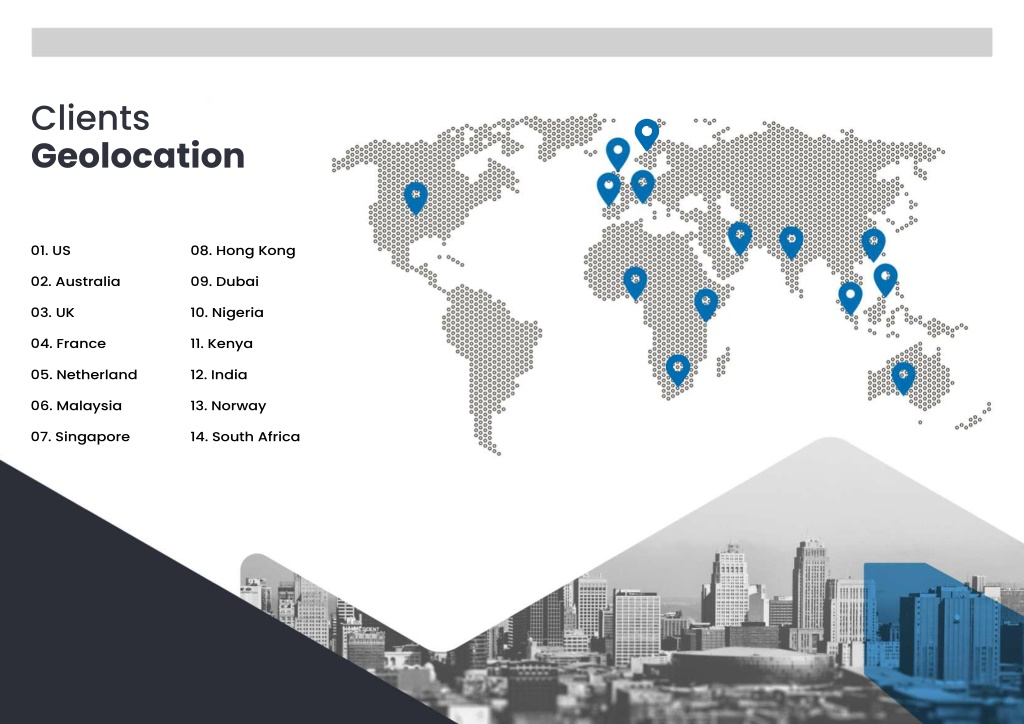Select the "10. Nigeria" entry
The image size is (1024, 724).
227,312
